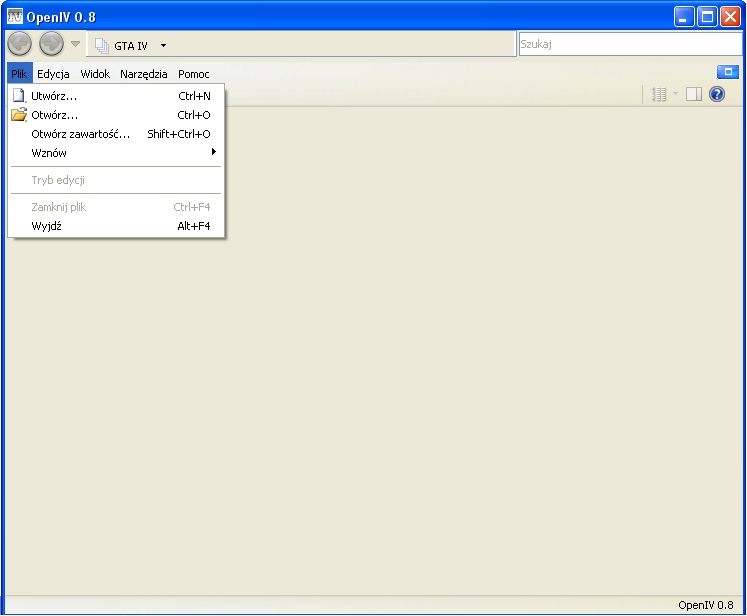747x616 pixels.
Task: Open the Widok menu
Action: 95,74
